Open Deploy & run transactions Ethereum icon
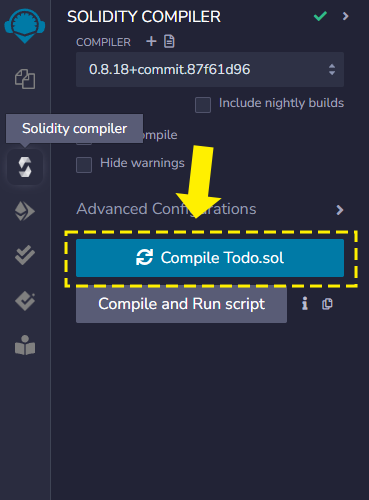 pos(25,211)
